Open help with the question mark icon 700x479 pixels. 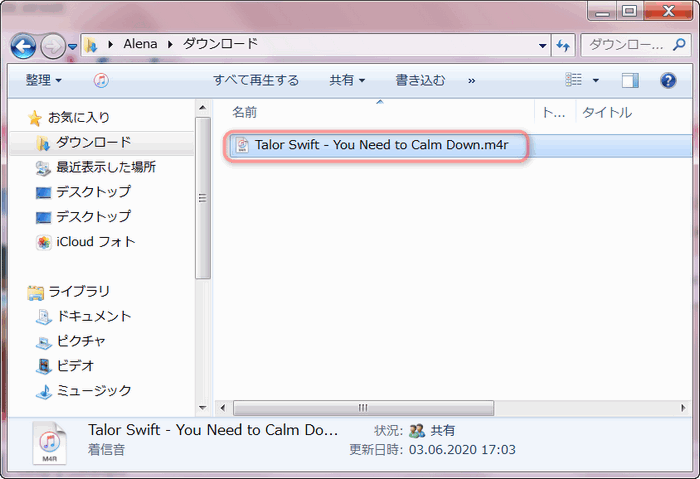click(668, 80)
